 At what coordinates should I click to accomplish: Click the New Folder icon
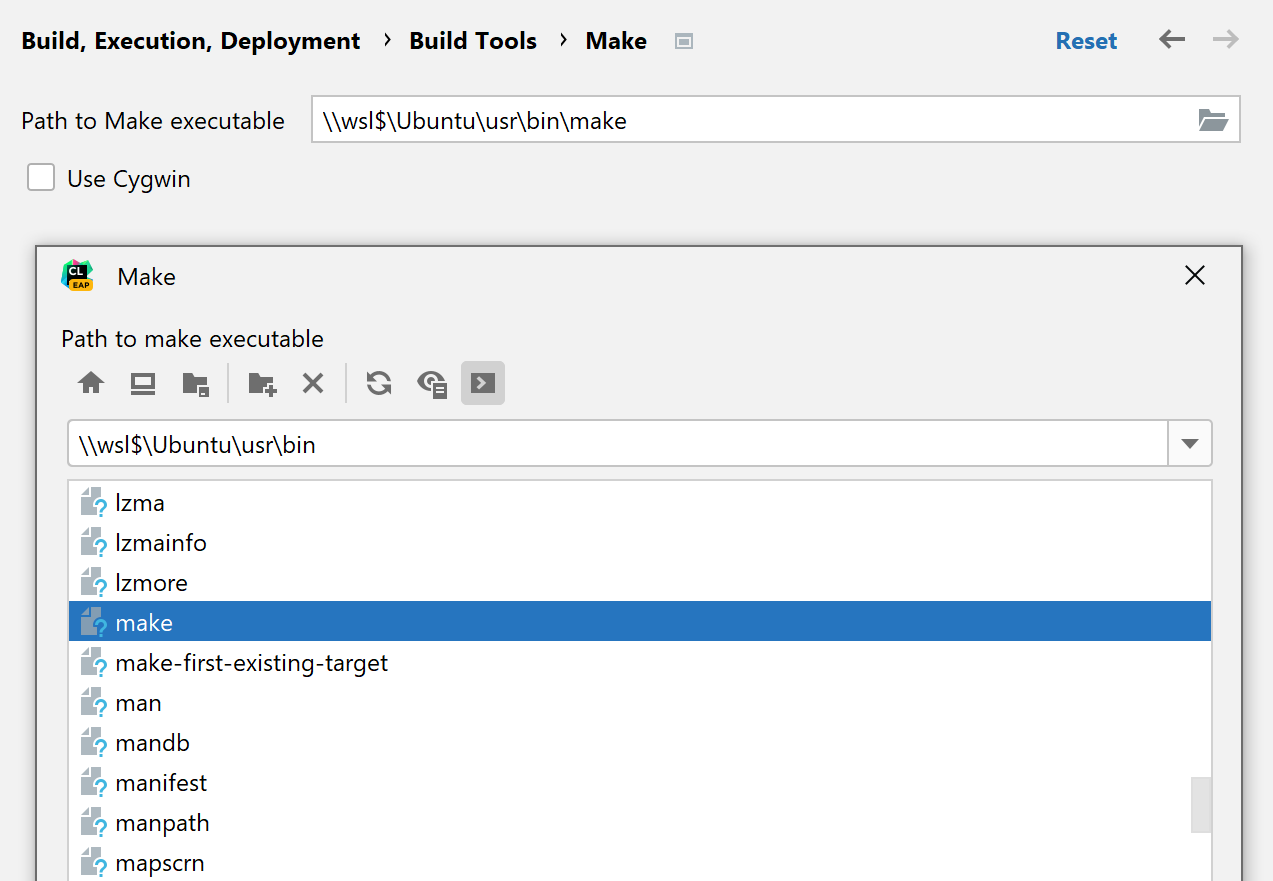(262, 383)
